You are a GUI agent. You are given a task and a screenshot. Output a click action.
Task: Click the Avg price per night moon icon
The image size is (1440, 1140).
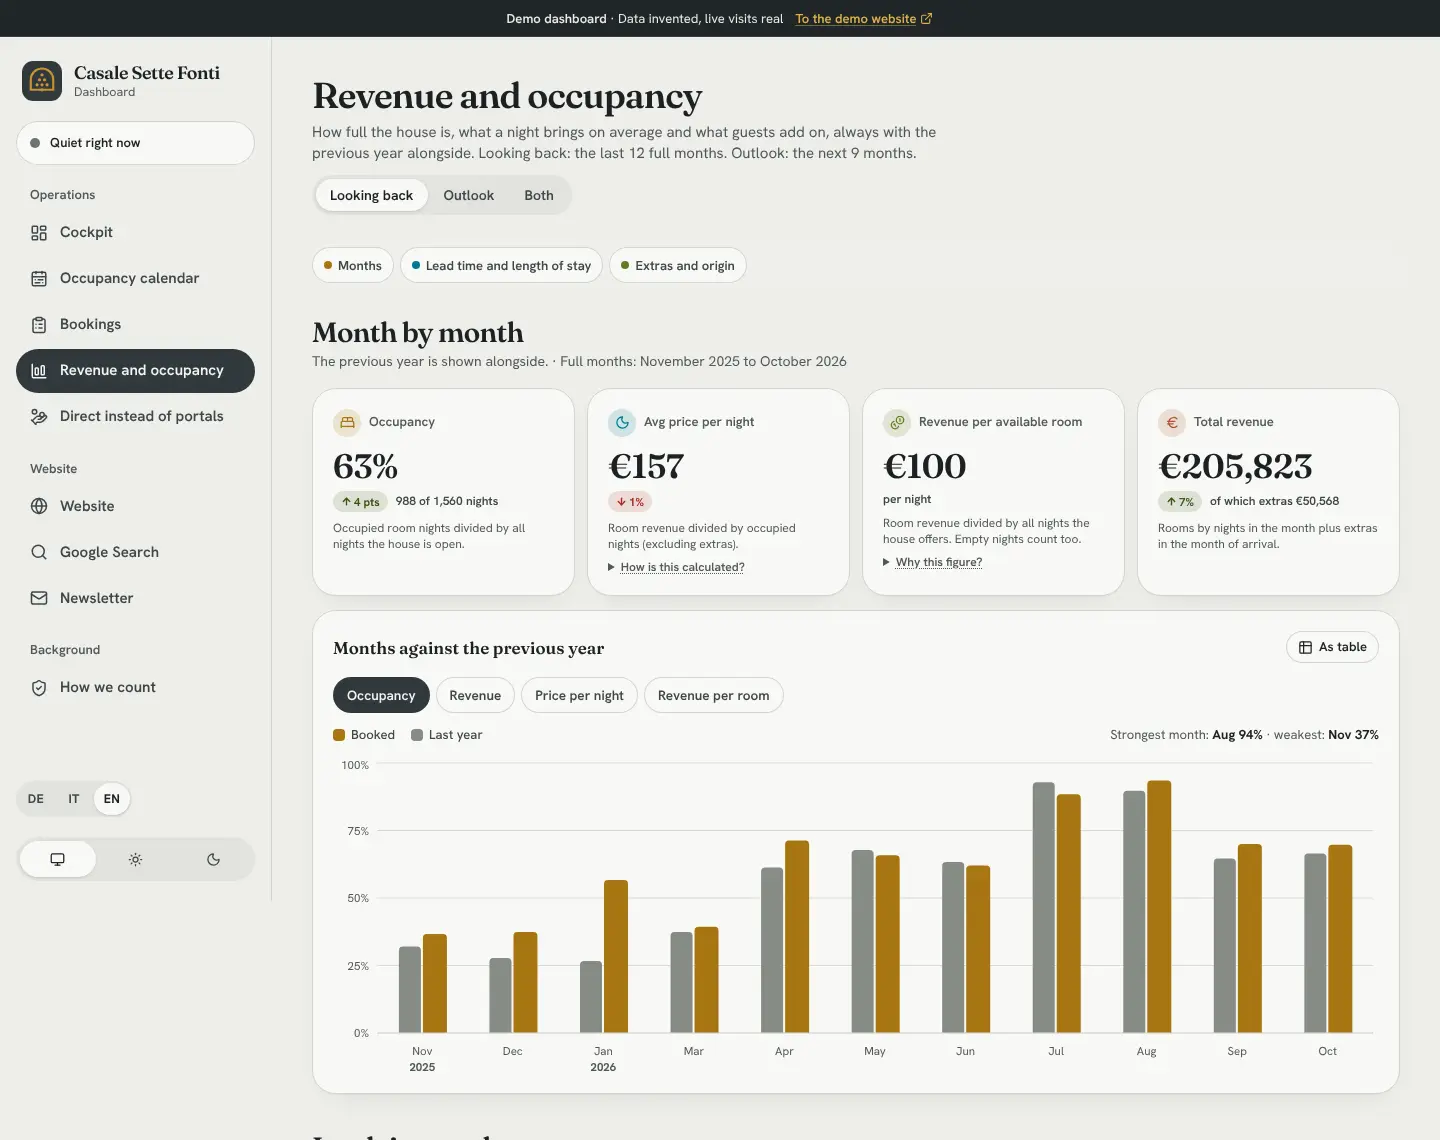point(622,422)
